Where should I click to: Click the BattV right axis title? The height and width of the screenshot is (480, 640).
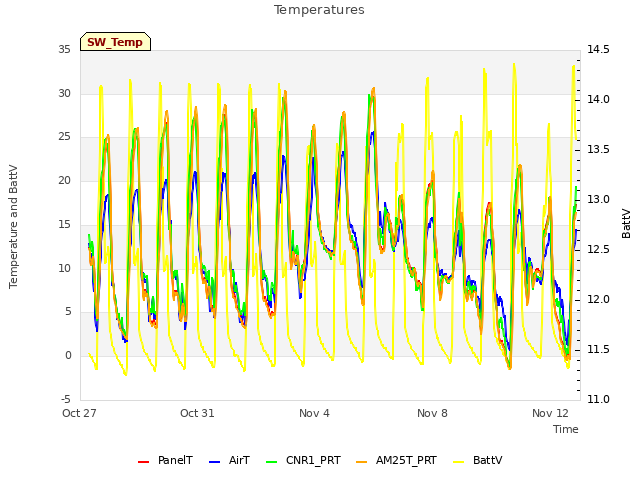(x=626, y=224)
